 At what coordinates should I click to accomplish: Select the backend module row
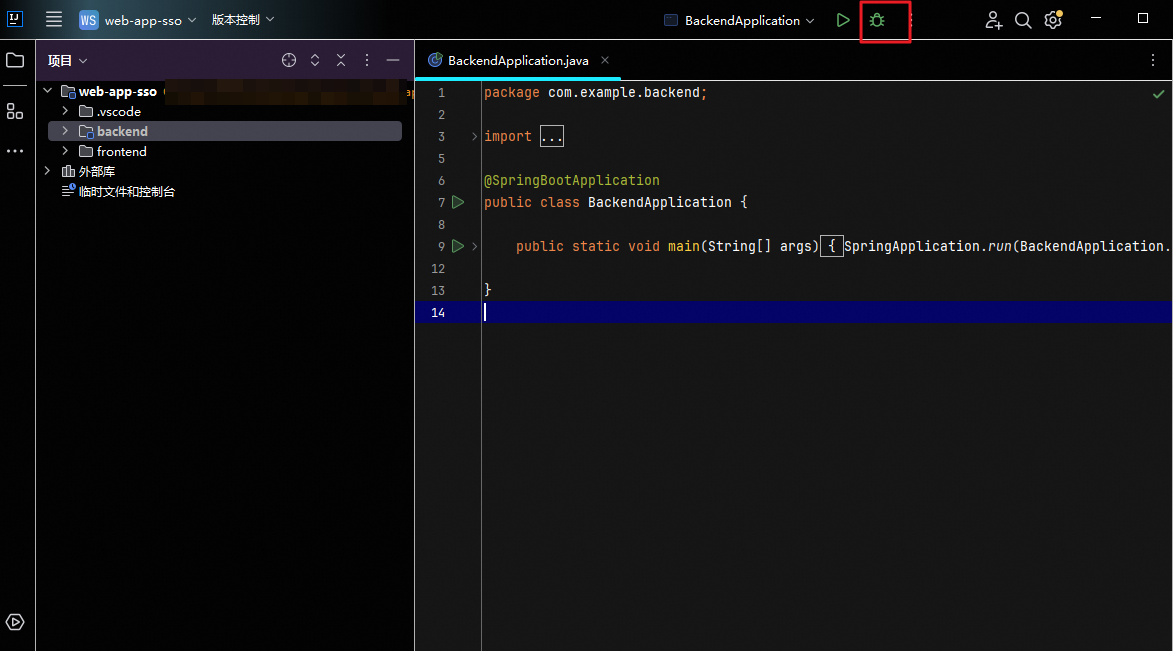(224, 131)
